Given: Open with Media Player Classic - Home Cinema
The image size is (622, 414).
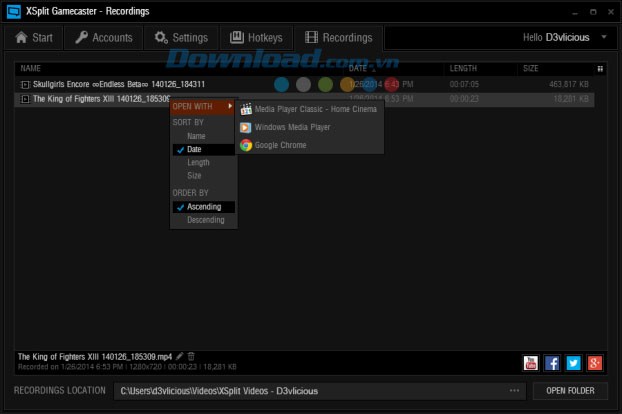Looking at the screenshot, I should point(310,109).
